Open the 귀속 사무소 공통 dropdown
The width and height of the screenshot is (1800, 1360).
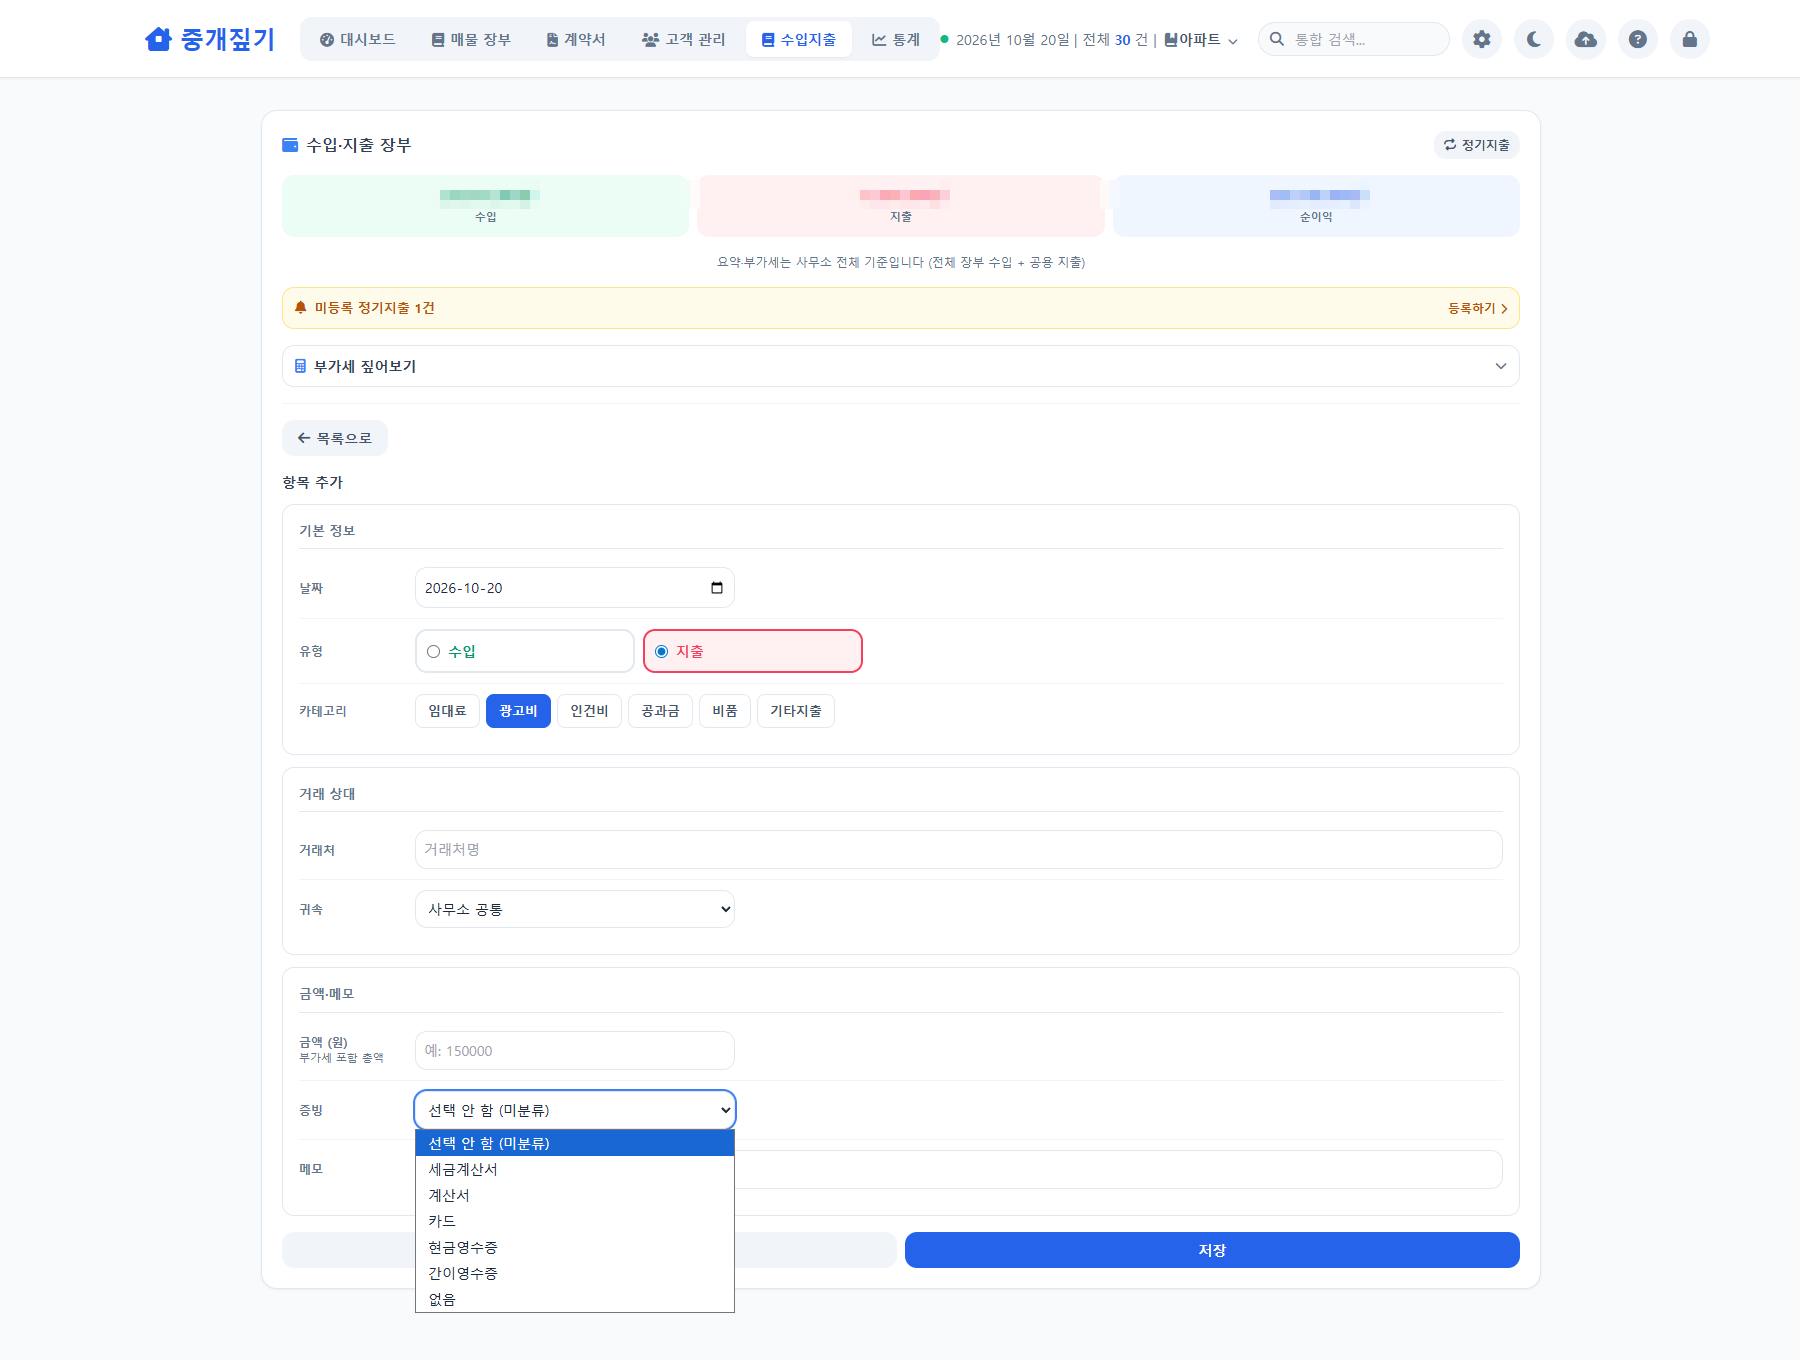point(575,909)
